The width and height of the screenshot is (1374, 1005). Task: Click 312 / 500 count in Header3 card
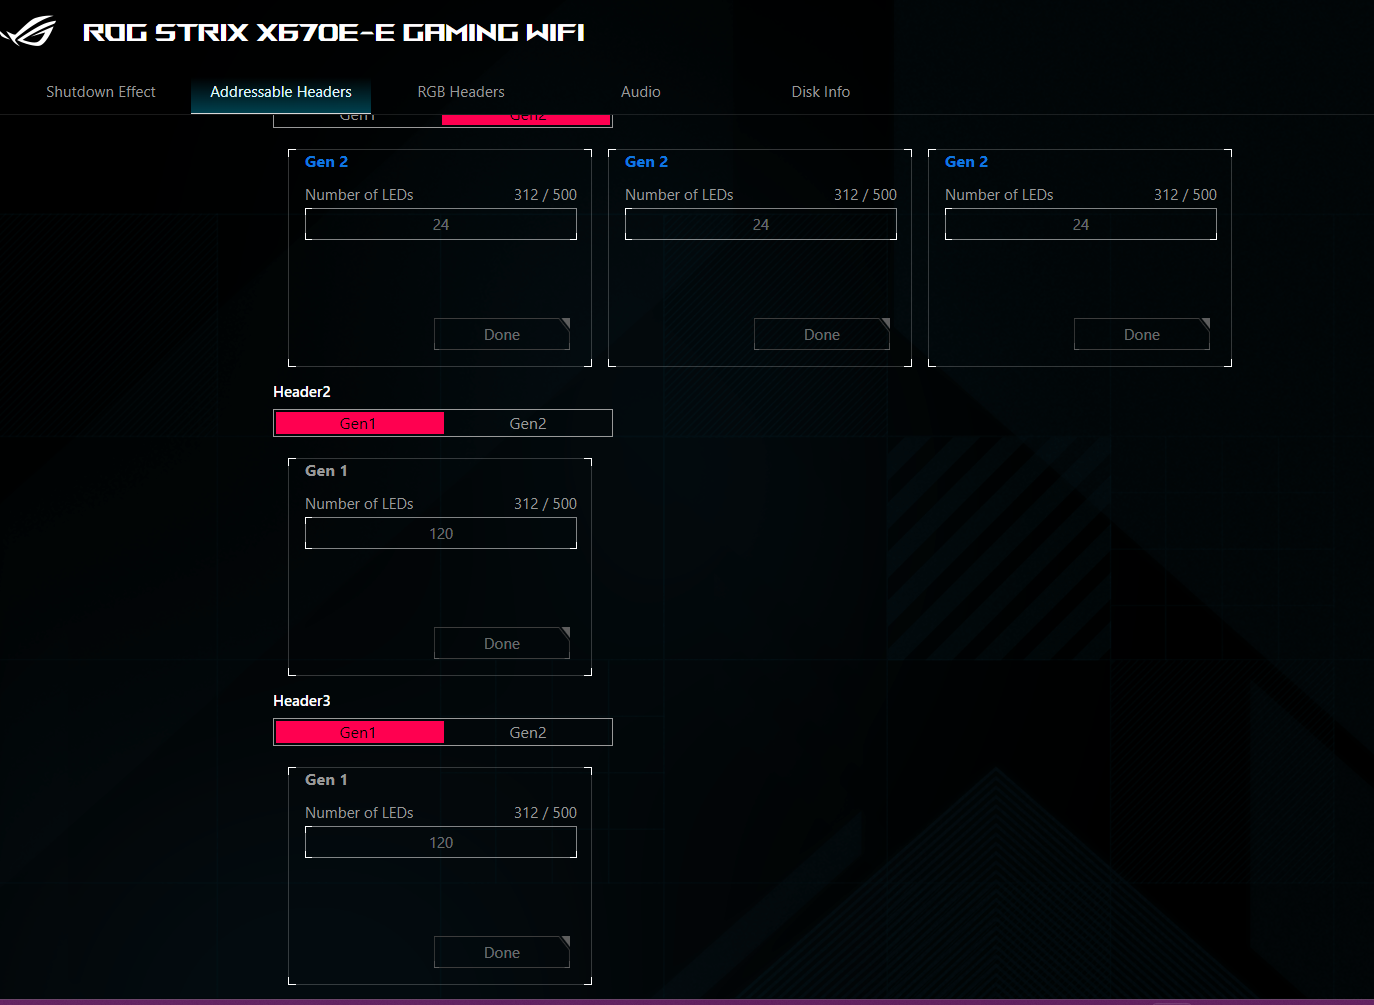[545, 813]
